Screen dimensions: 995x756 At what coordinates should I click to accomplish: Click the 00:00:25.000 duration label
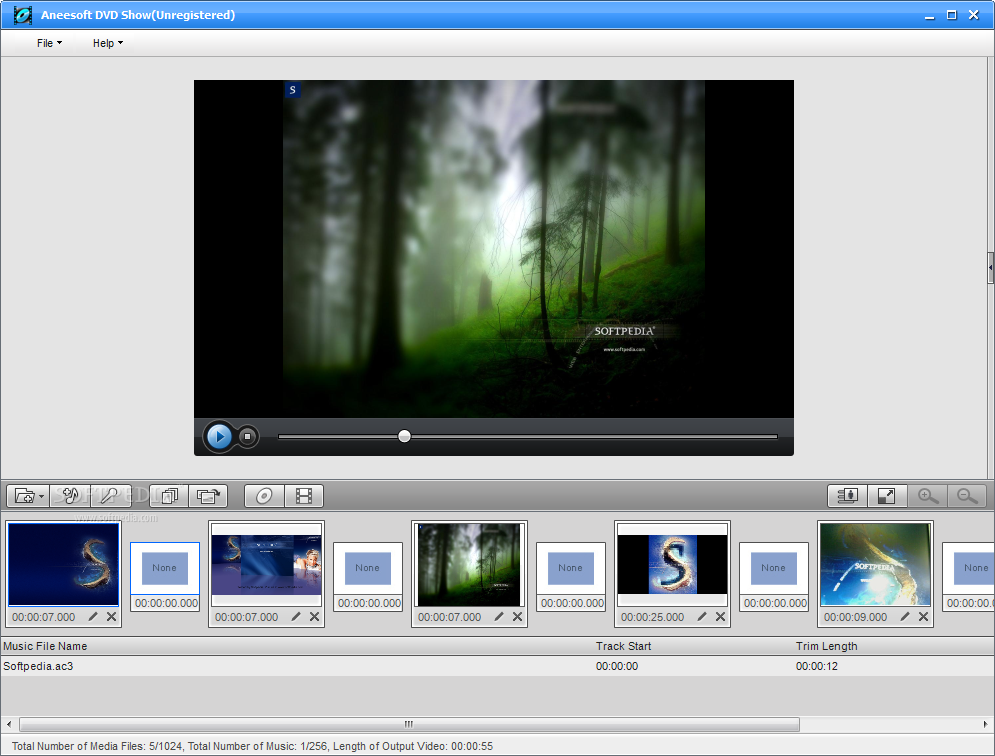click(x=652, y=617)
